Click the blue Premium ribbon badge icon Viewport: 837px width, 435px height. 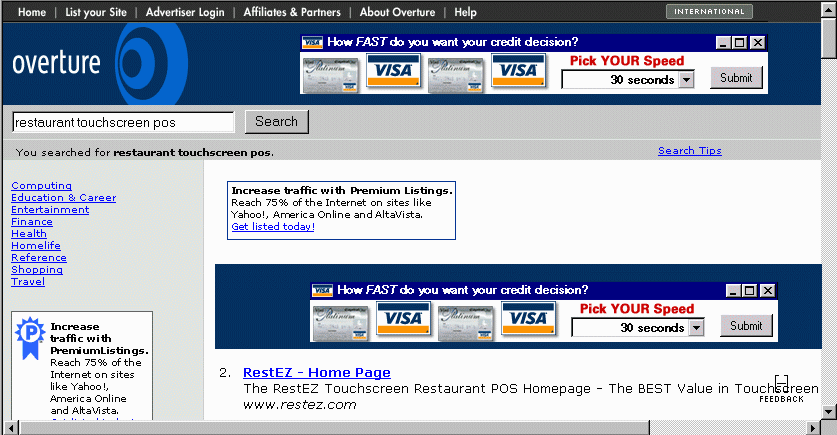pyautogui.click(x=29, y=338)
